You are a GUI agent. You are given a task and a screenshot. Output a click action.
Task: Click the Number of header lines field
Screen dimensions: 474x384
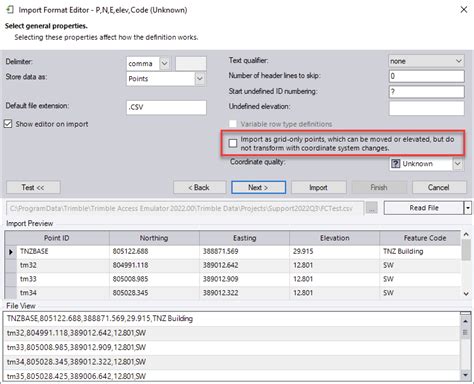click(426, 76)
